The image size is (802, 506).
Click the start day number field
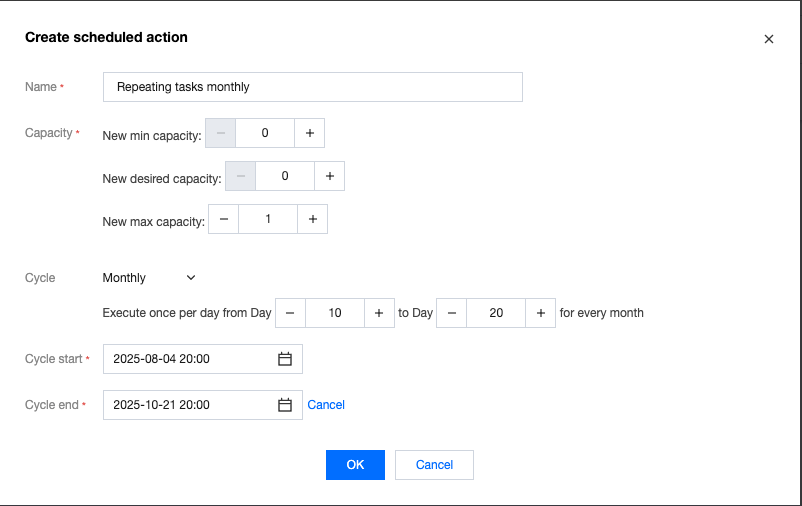(x=334, y=313)
